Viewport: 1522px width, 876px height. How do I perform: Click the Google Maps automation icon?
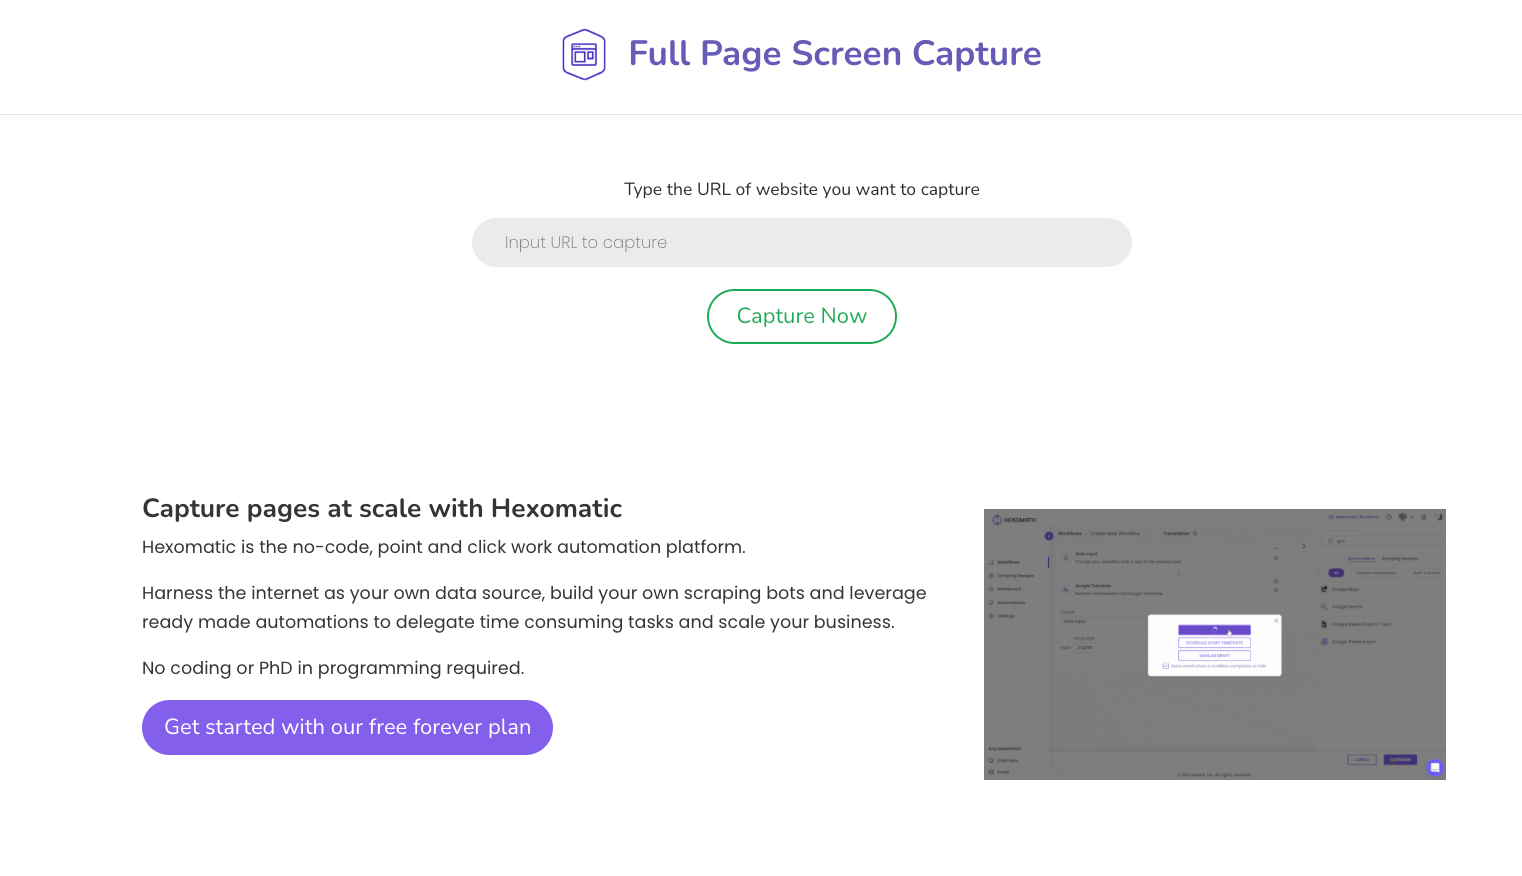pos(1324,589)
